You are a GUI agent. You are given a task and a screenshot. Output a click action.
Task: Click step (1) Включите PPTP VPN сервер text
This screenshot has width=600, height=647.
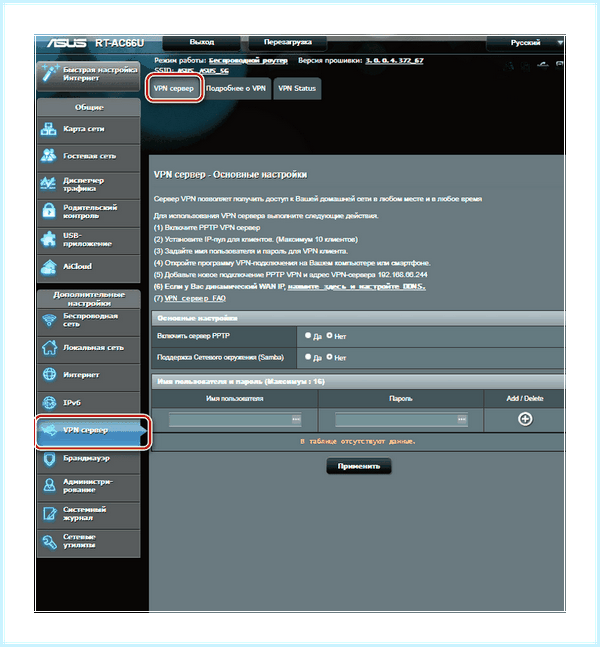[x=207, y=228]
